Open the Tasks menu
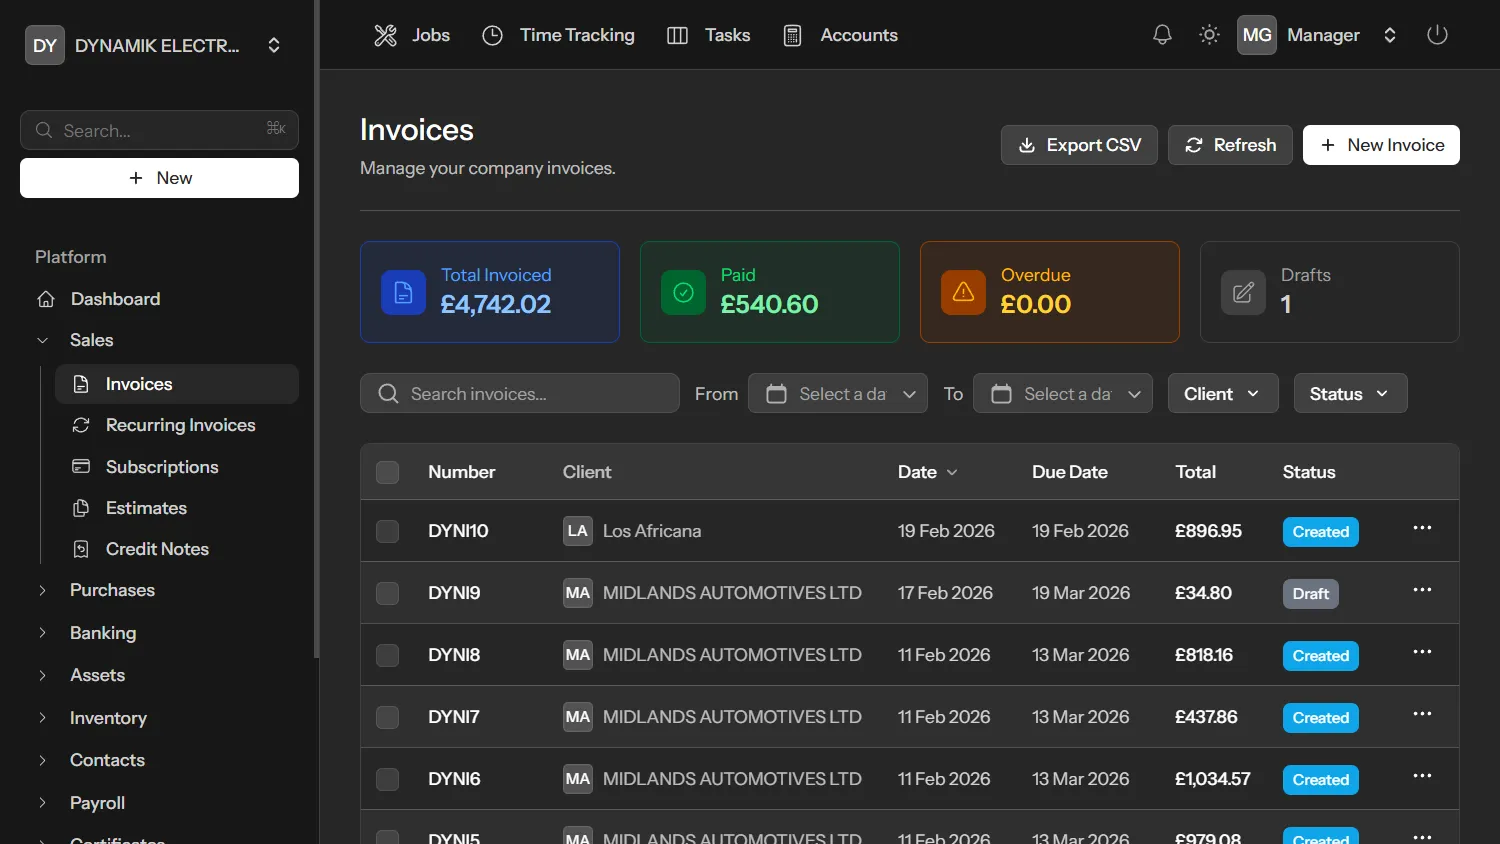The image size is (1500, 844). coord(708,35)
